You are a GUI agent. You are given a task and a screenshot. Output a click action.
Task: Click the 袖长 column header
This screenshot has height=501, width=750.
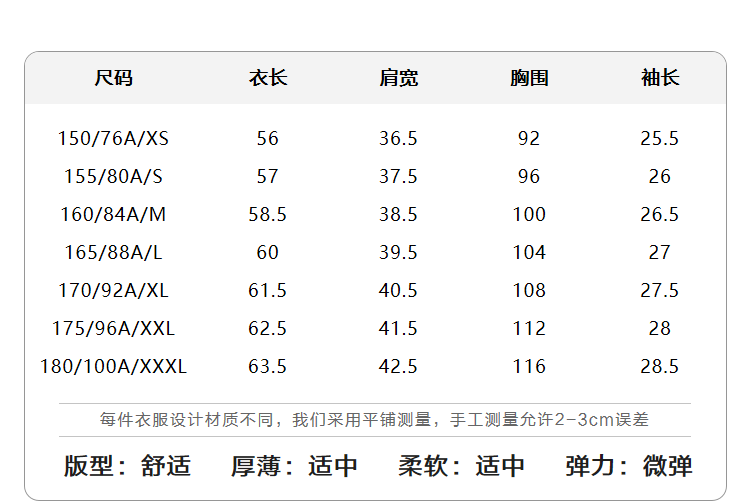[660, 78]
